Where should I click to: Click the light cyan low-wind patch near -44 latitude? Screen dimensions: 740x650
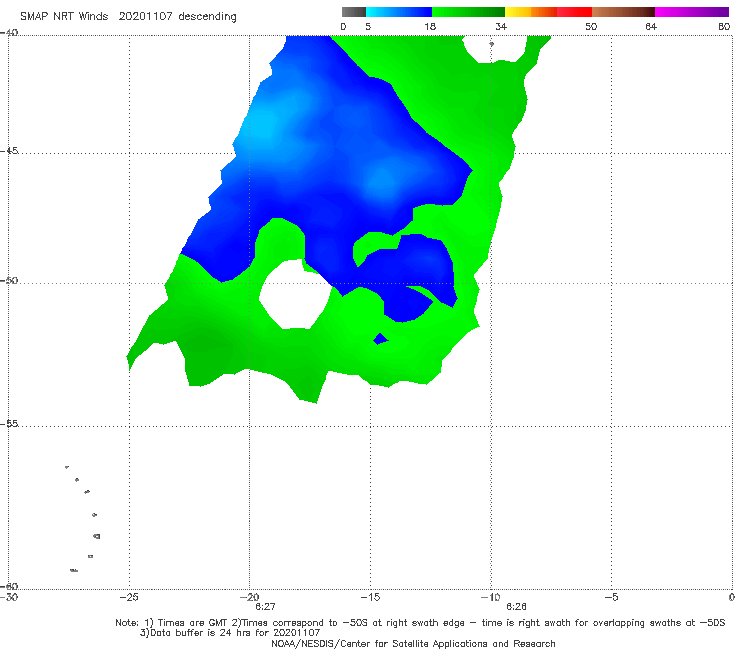click(x=263, y=125)
